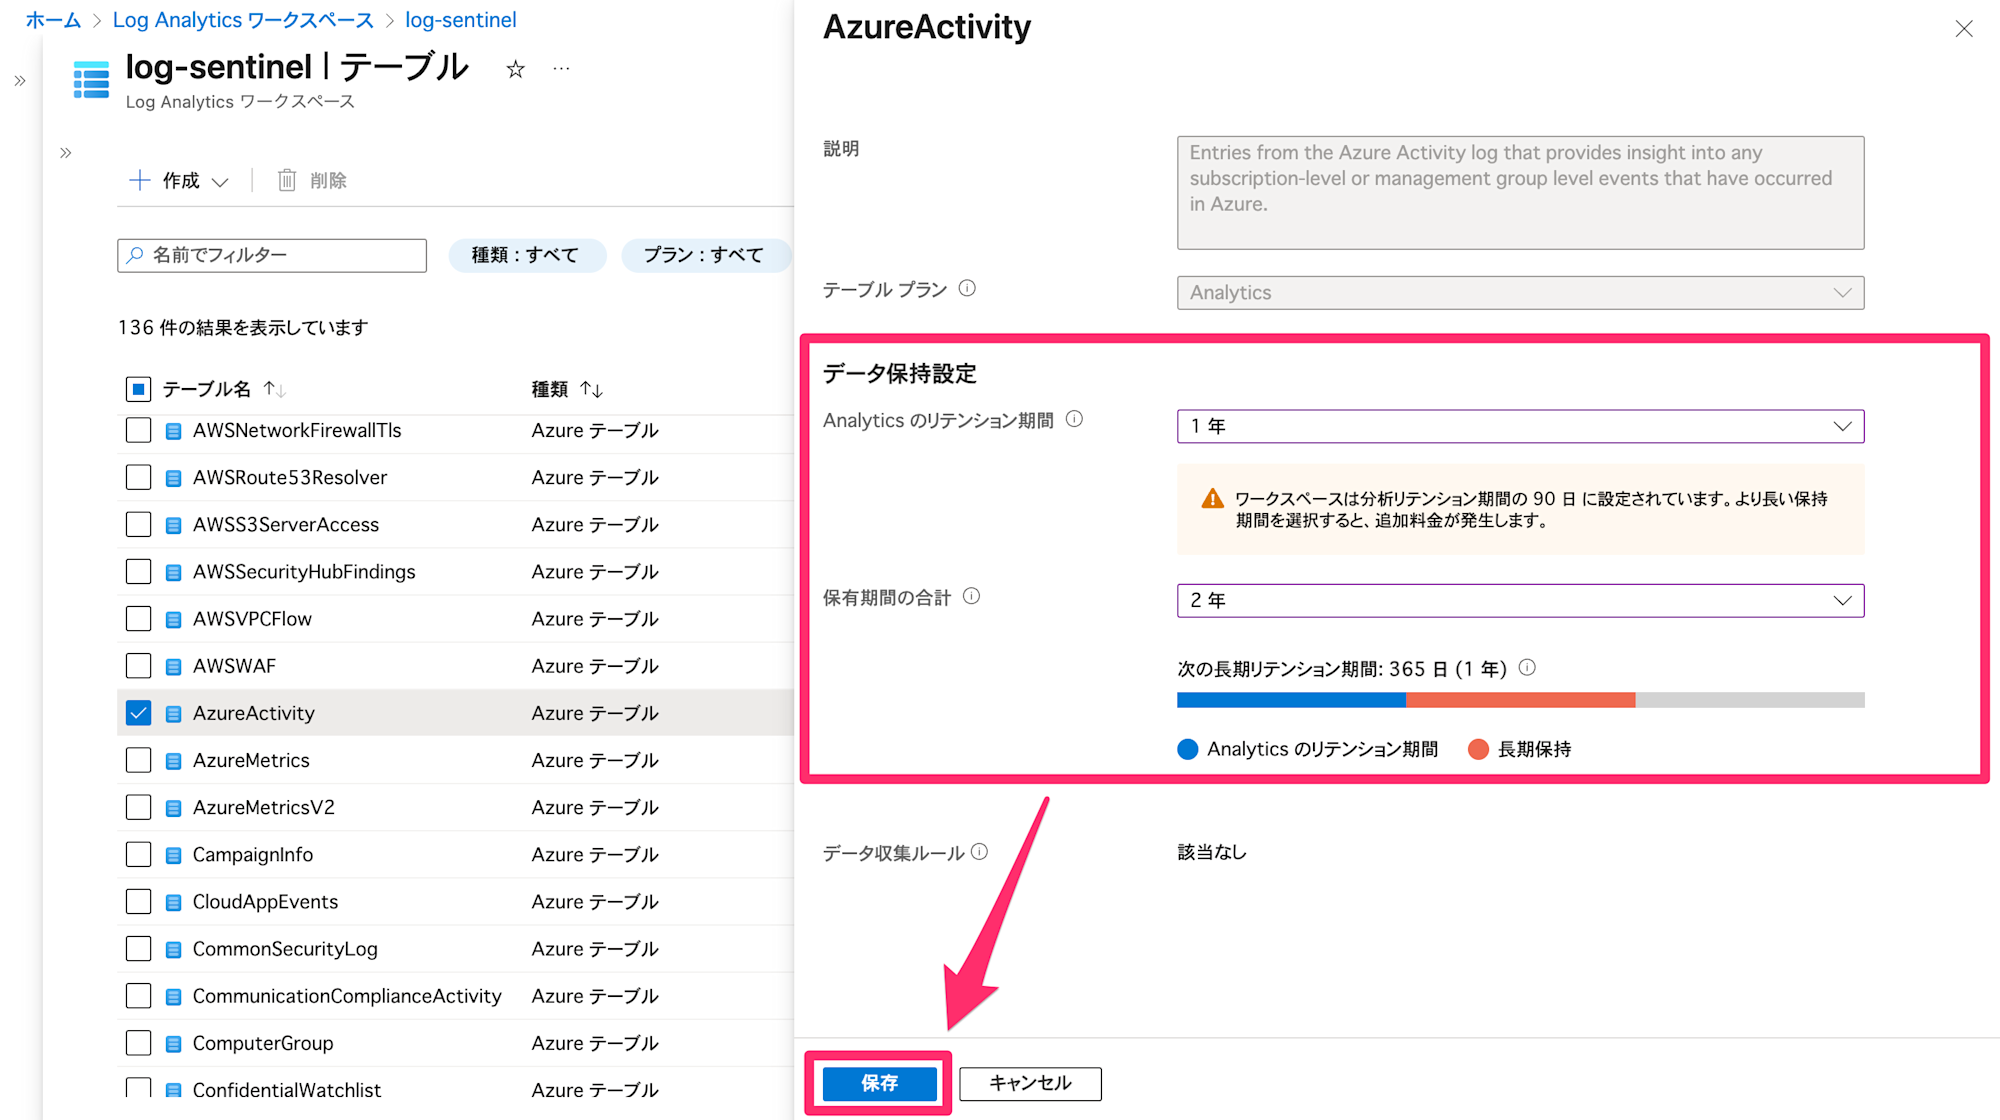Check the CloudAppEvents checkbox
Image resolution: width=2000 pixels, height=1120 pixels.
[x=138, y=901]
